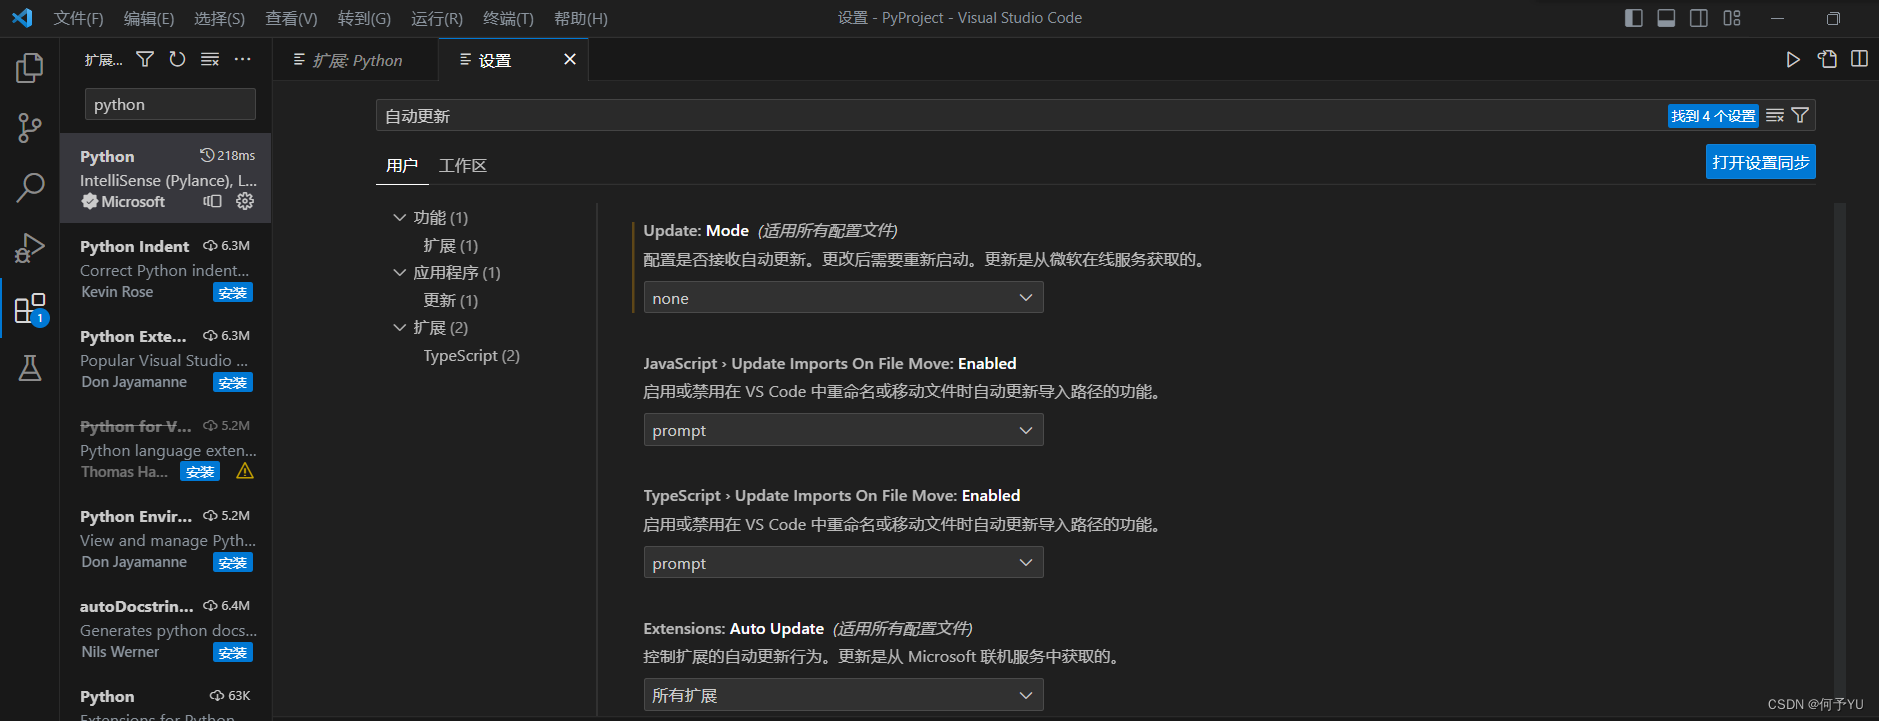Select 更新 (1) in settings tree
This screenshot has width=1879, height=721.
450,300
